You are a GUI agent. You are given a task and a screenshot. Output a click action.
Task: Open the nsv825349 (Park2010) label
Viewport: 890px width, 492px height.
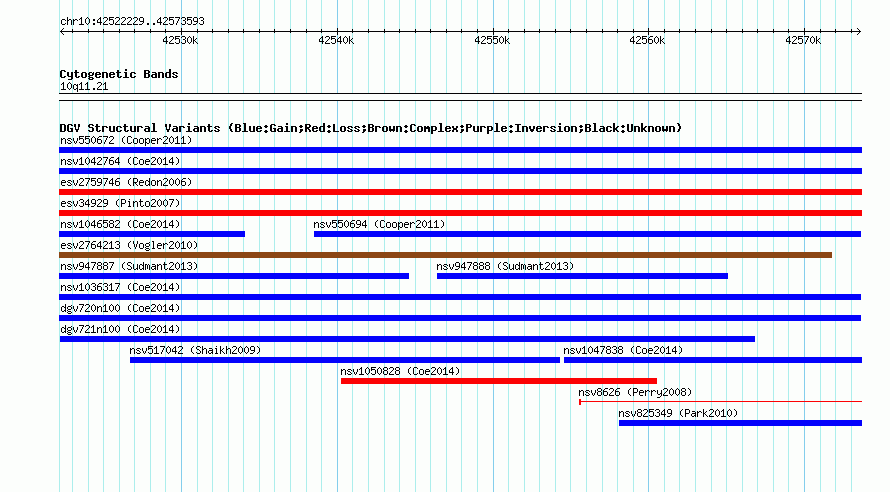point(678,413)
